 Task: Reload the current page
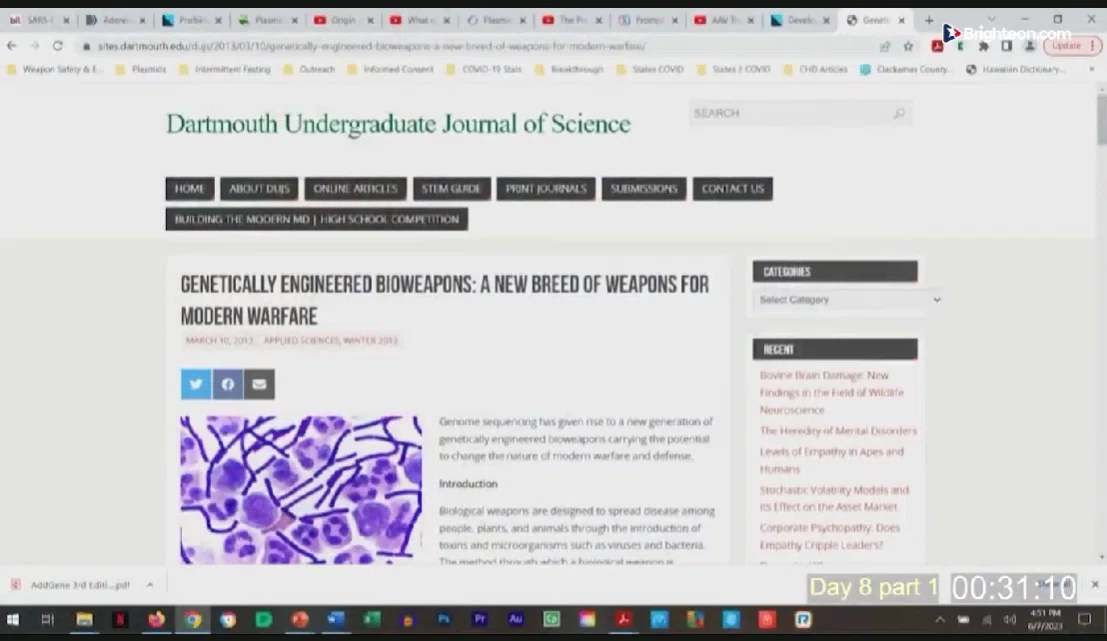pyautogui.click(x=58, y=46)
